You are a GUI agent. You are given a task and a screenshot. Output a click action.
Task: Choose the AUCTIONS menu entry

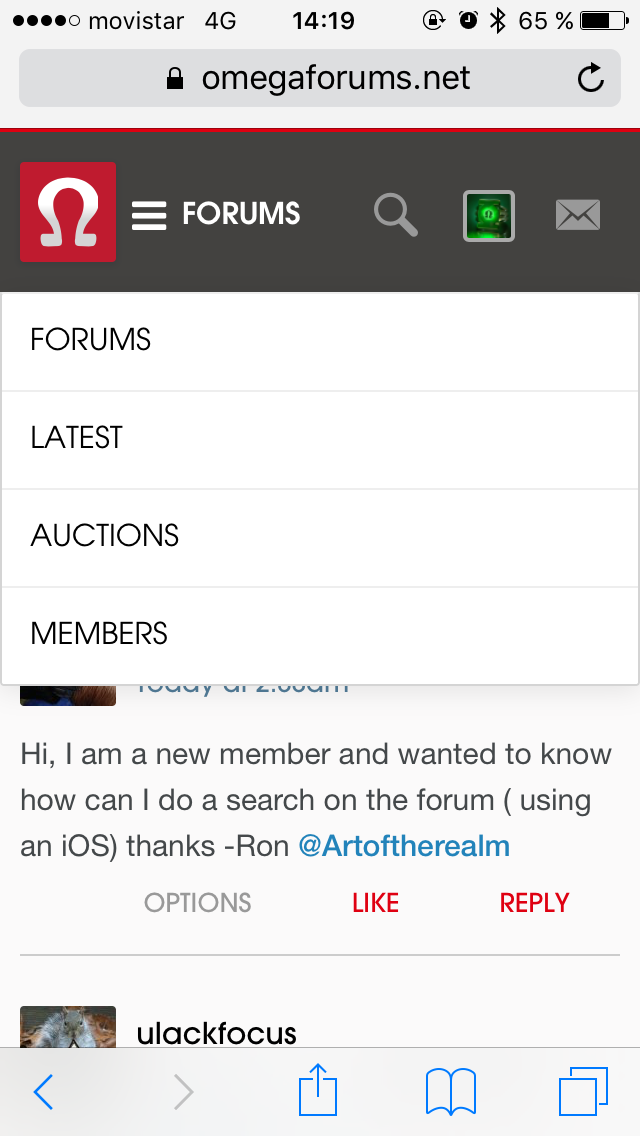105,536
